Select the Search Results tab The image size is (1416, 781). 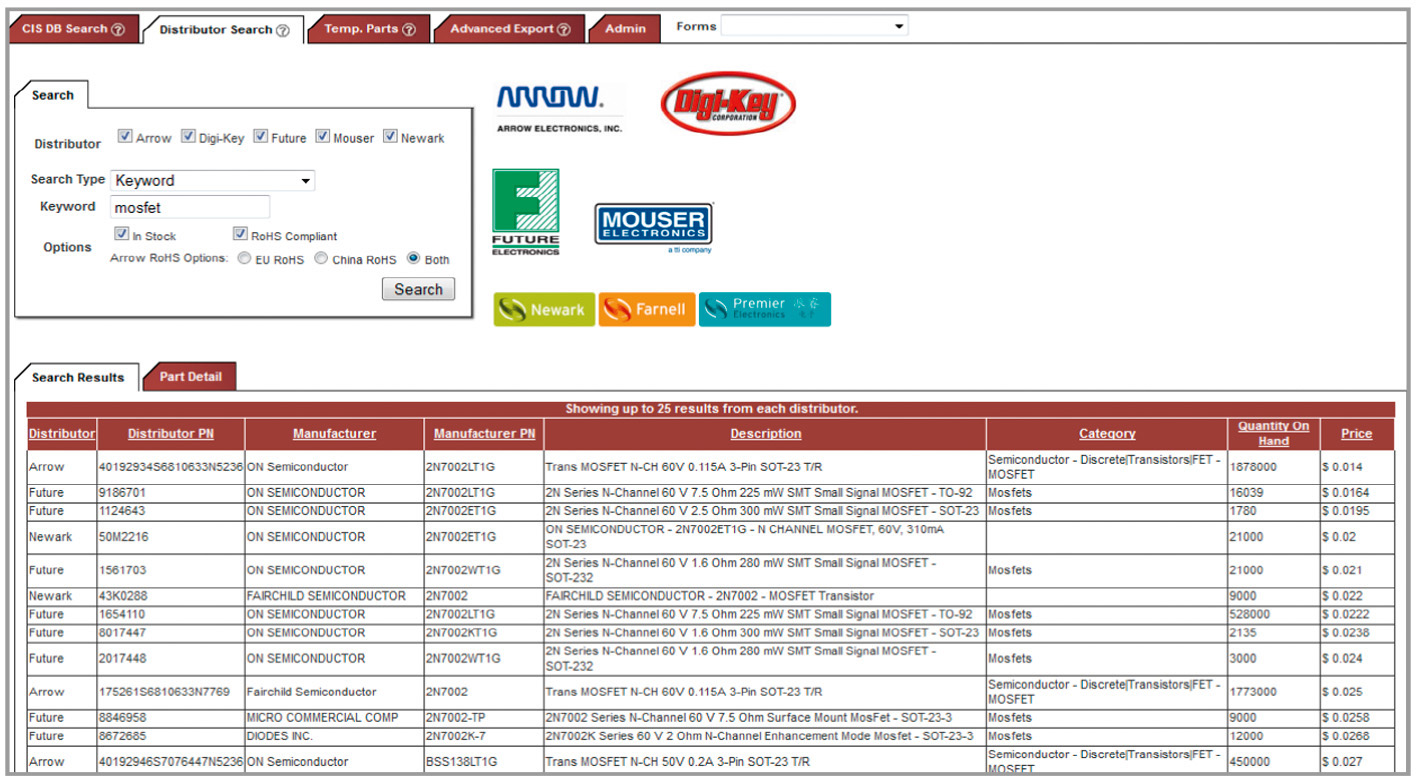pyautogui.click(x=78, y=377)
